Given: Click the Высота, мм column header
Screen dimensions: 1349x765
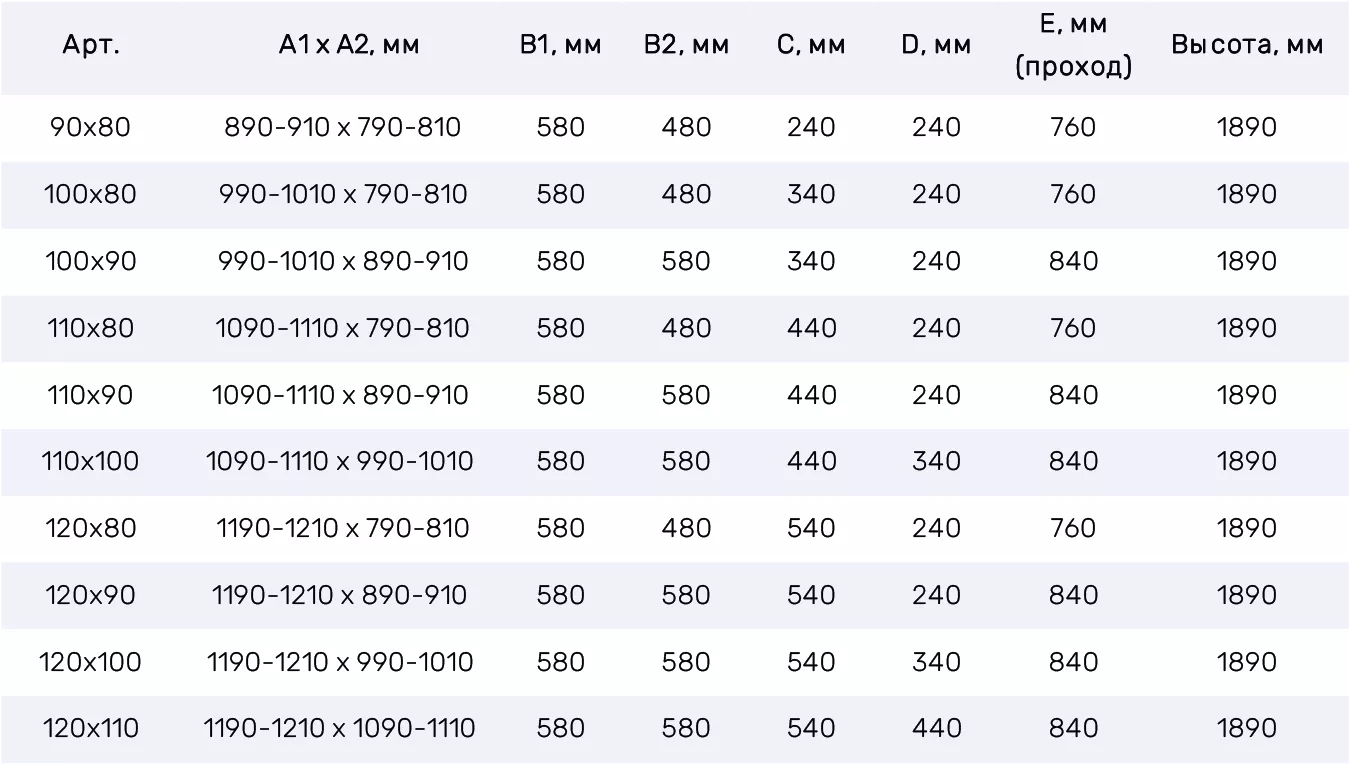Looking at the screenshot, I should tap(1247, 46).
